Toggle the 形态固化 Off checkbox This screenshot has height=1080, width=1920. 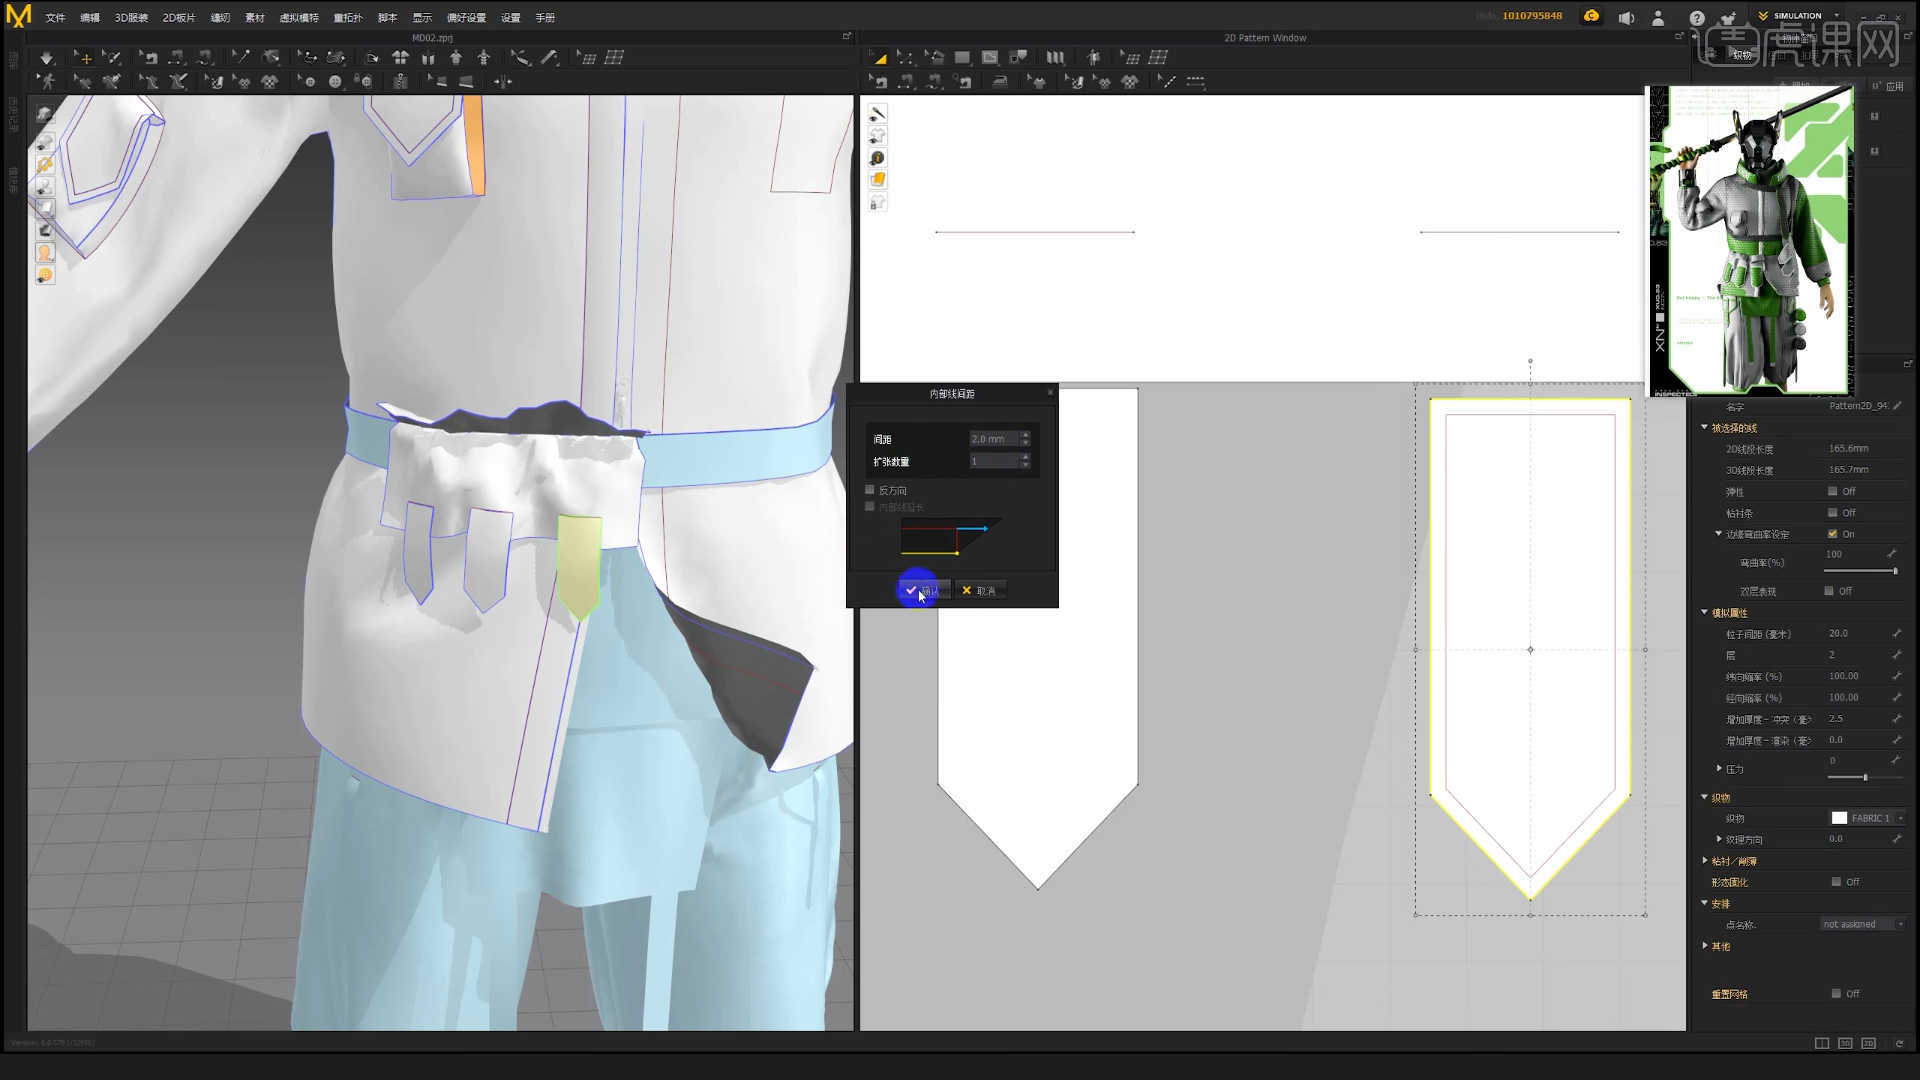point(1836,882)
